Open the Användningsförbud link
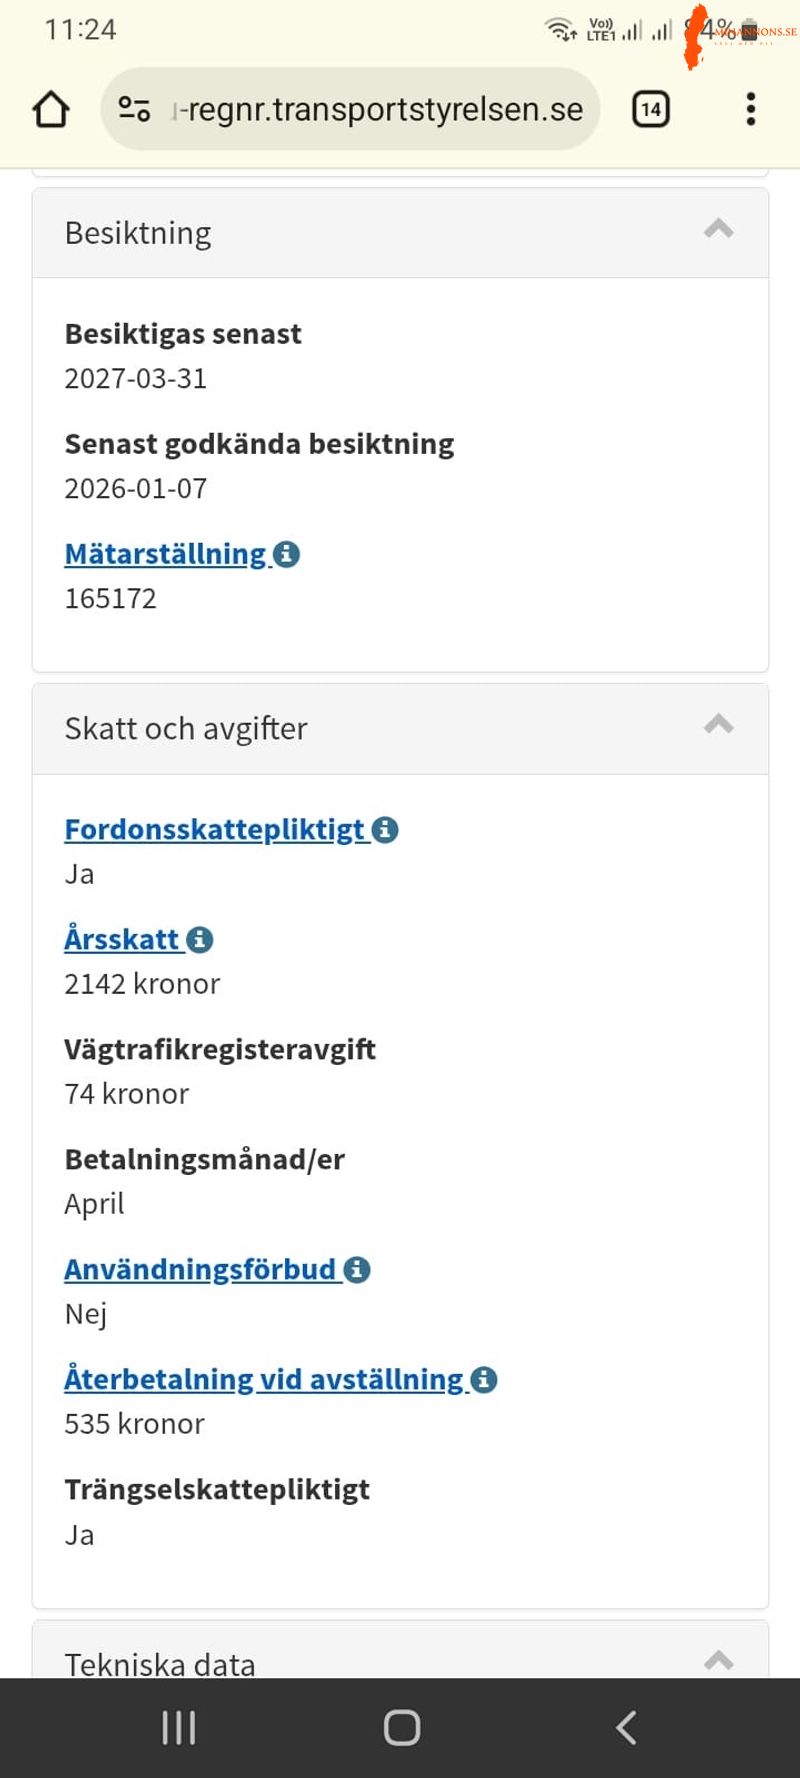 click(200, 1270)
